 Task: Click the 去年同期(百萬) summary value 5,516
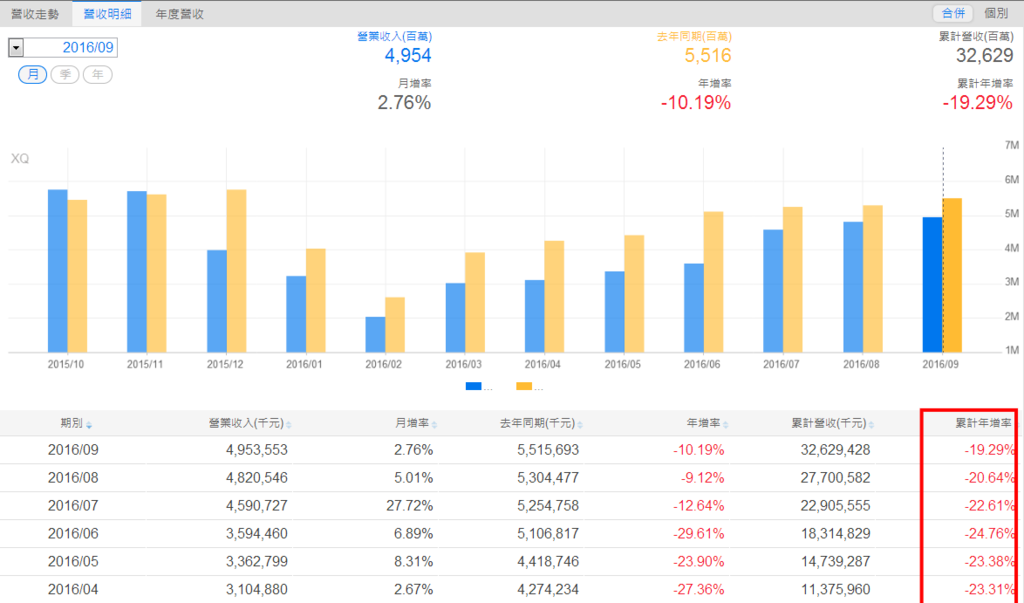click(x=708, y=56)
